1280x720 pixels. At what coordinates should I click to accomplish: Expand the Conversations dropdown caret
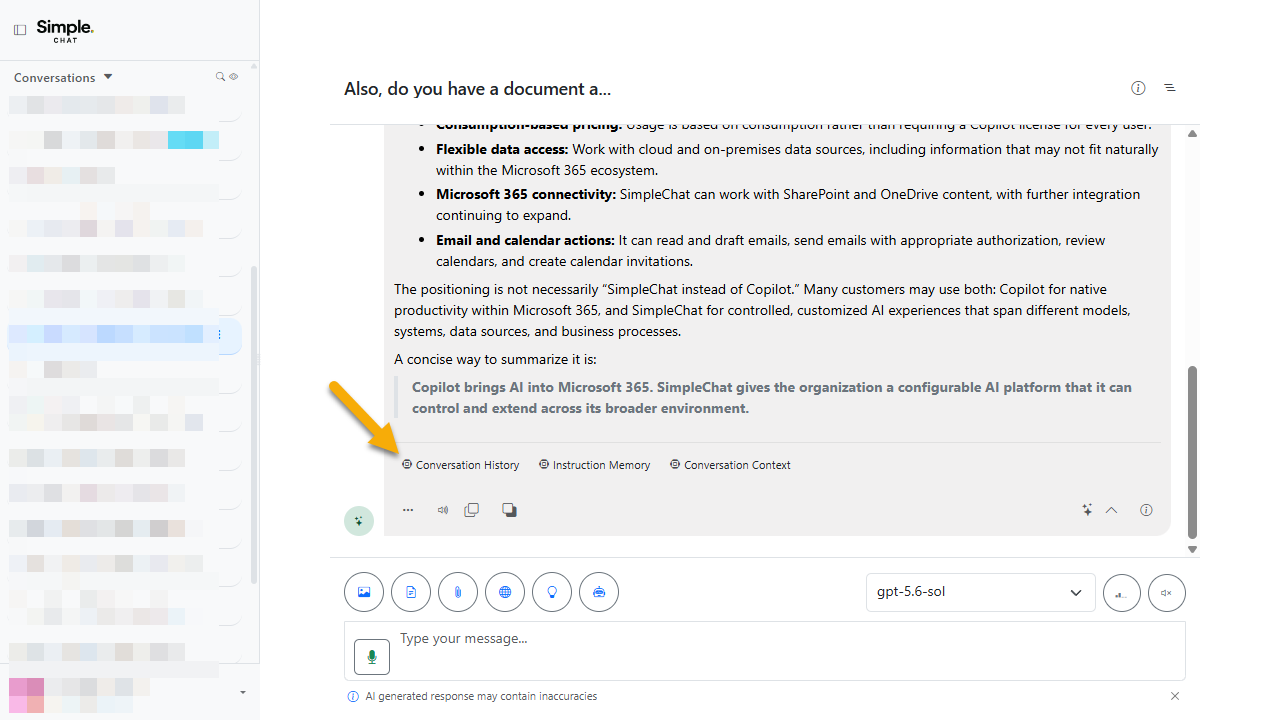pyautogui.click(x=108, y=77)
